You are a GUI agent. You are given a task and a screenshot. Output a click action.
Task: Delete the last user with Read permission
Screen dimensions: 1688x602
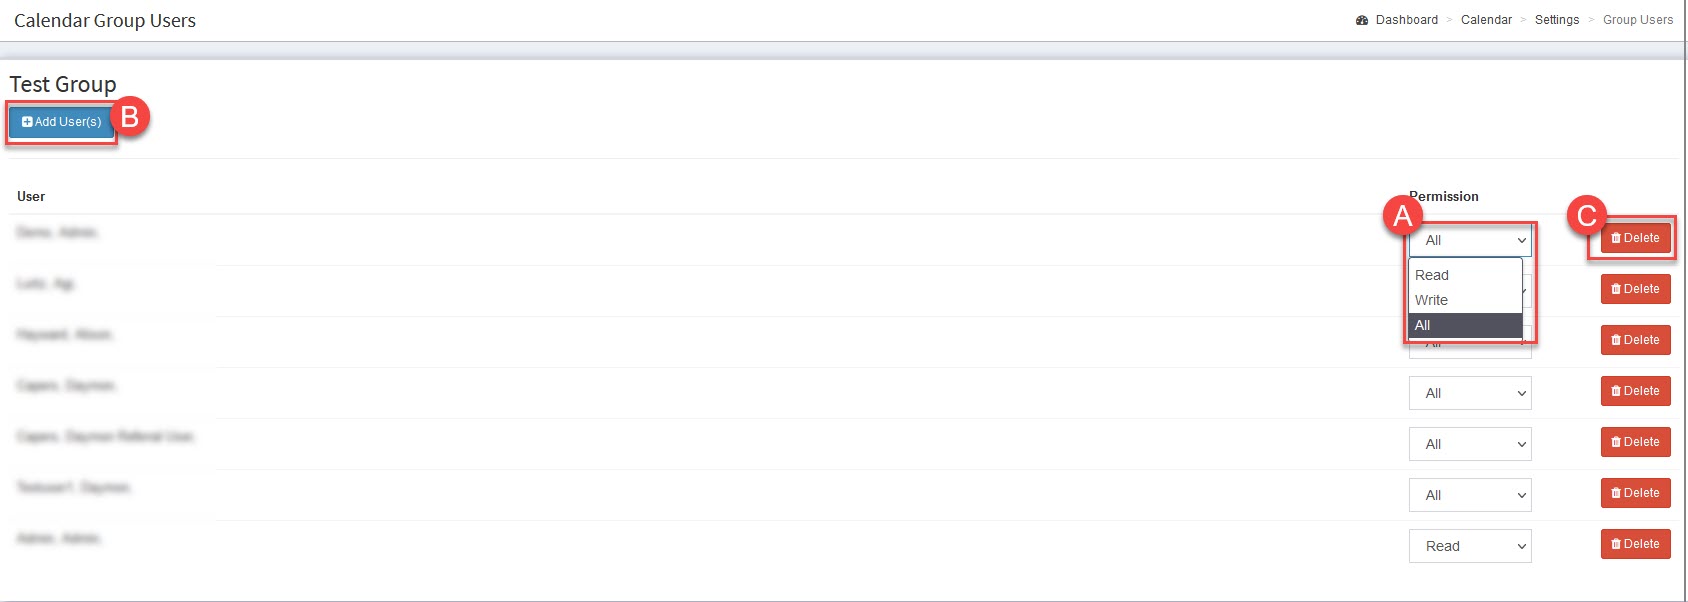point(1636,544)
